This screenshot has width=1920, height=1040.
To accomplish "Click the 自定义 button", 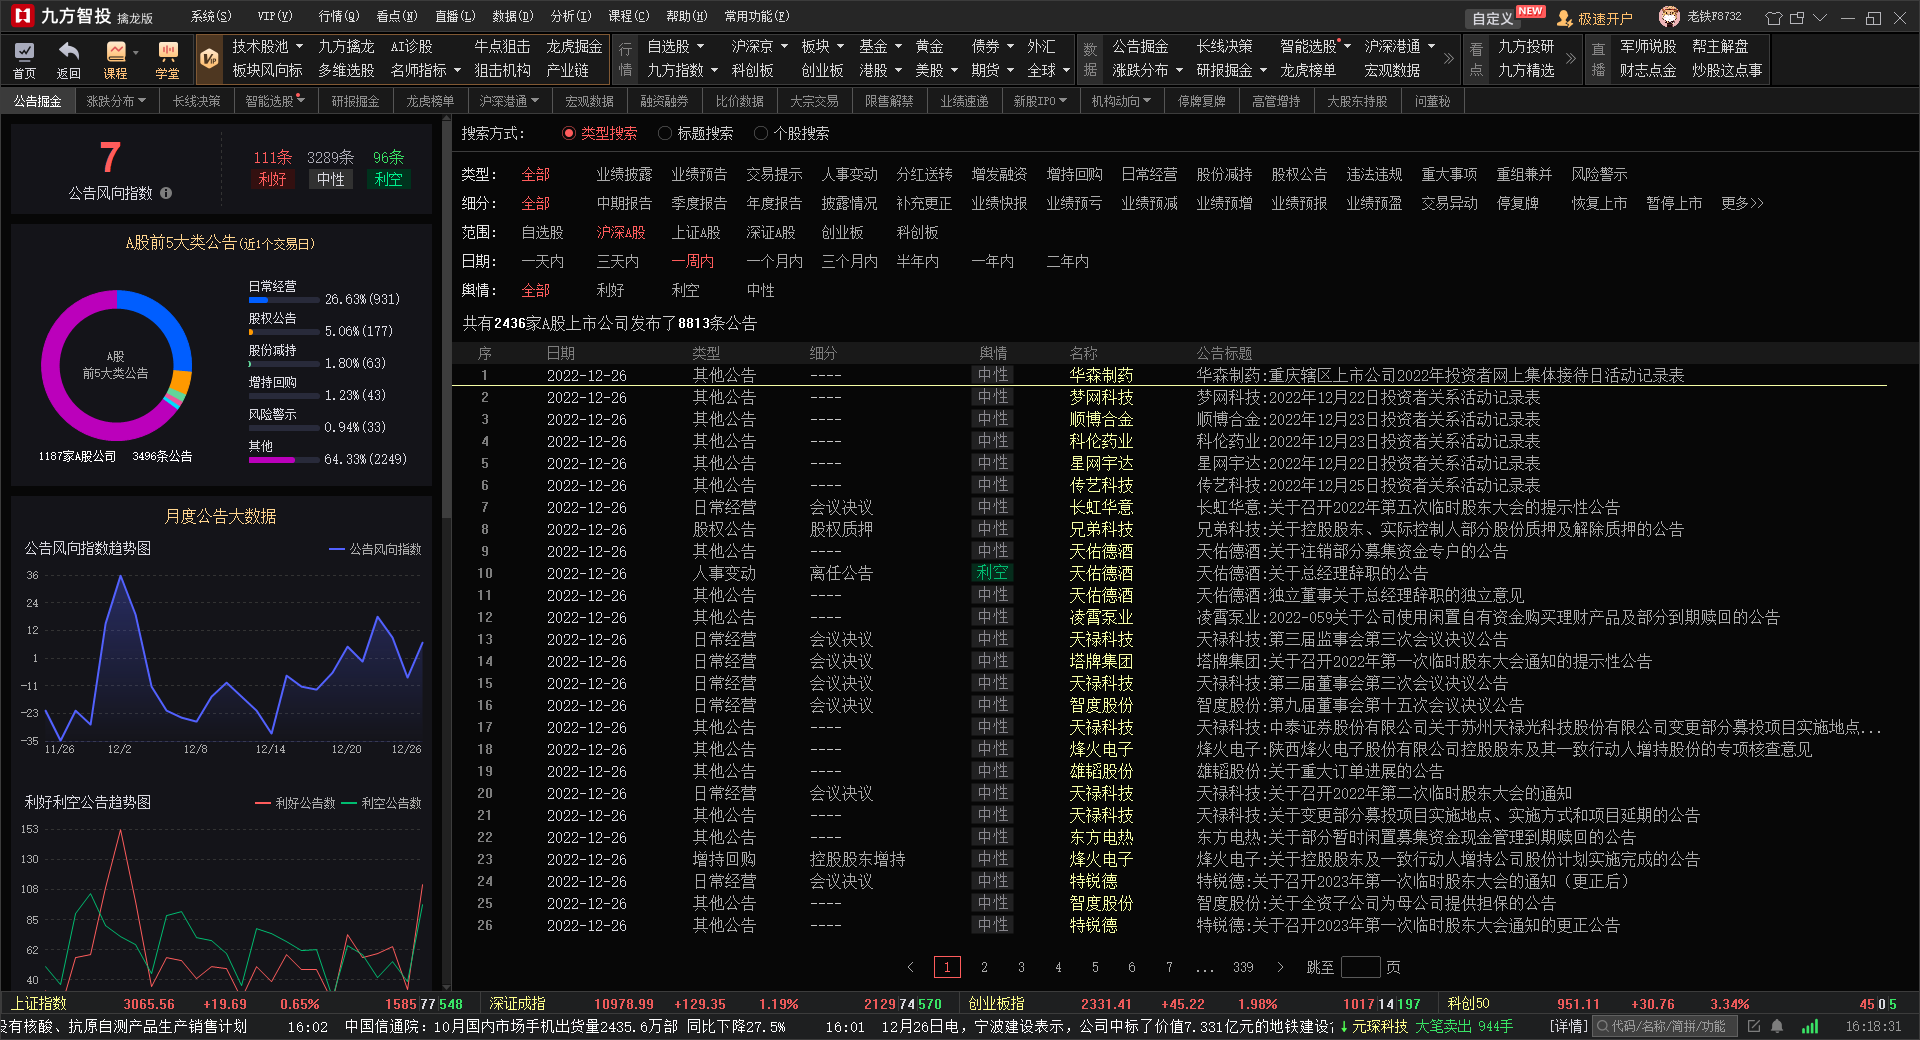I will [x=1492, y=18].
